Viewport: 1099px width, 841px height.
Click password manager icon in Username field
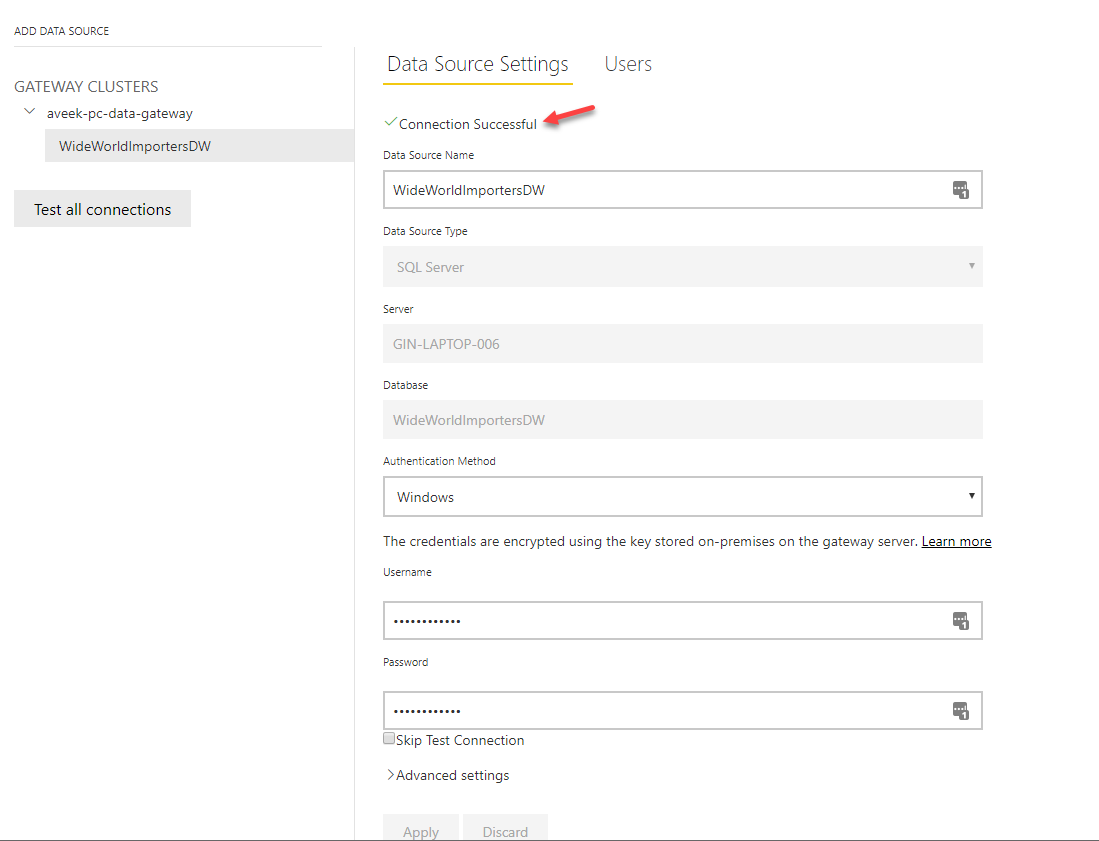pos(961,621)
